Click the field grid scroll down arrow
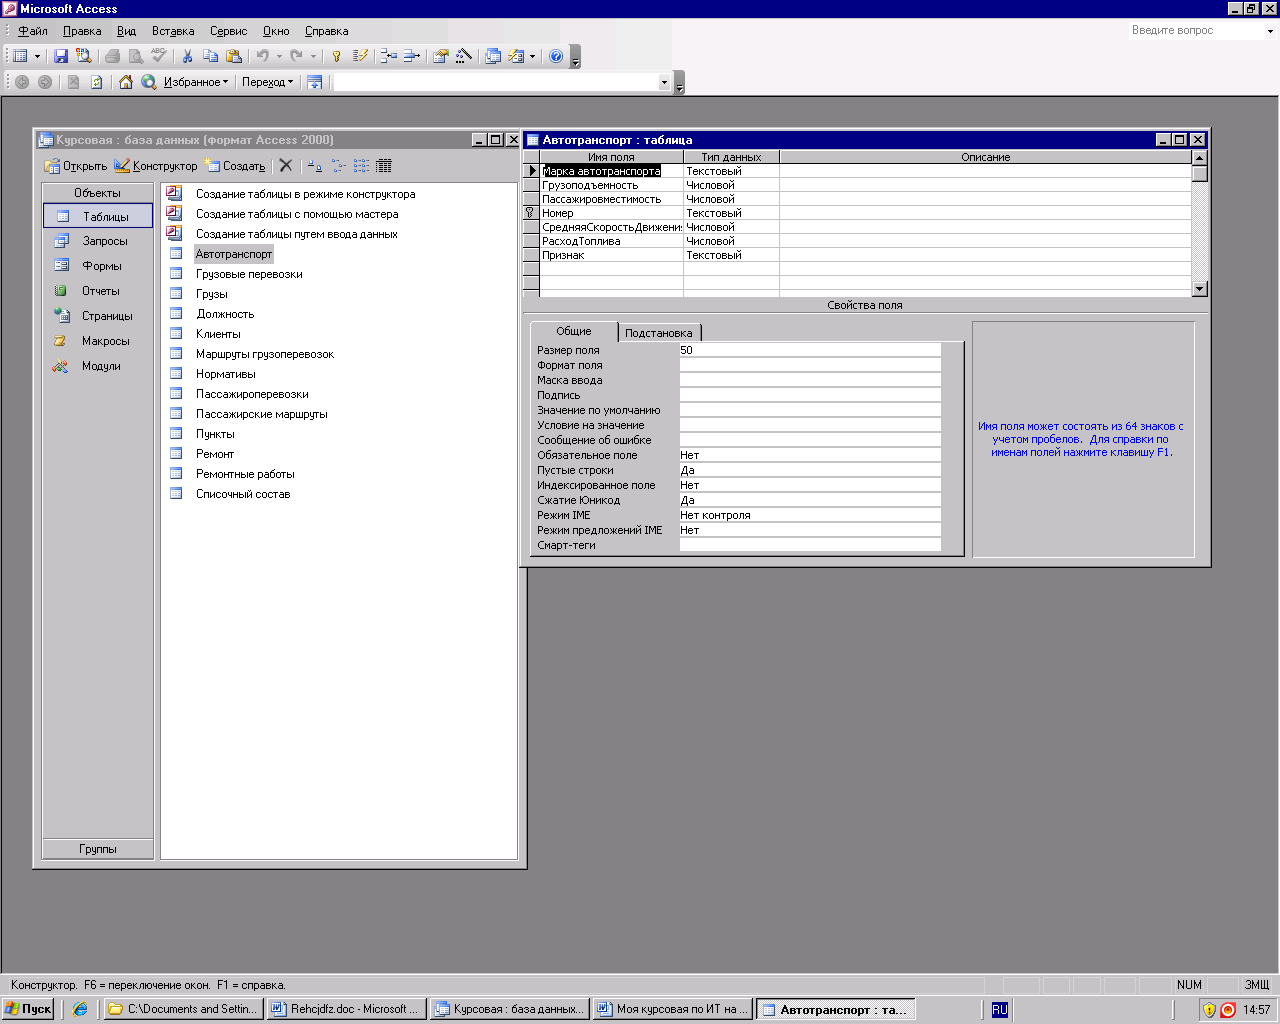 coord(1200,289)
